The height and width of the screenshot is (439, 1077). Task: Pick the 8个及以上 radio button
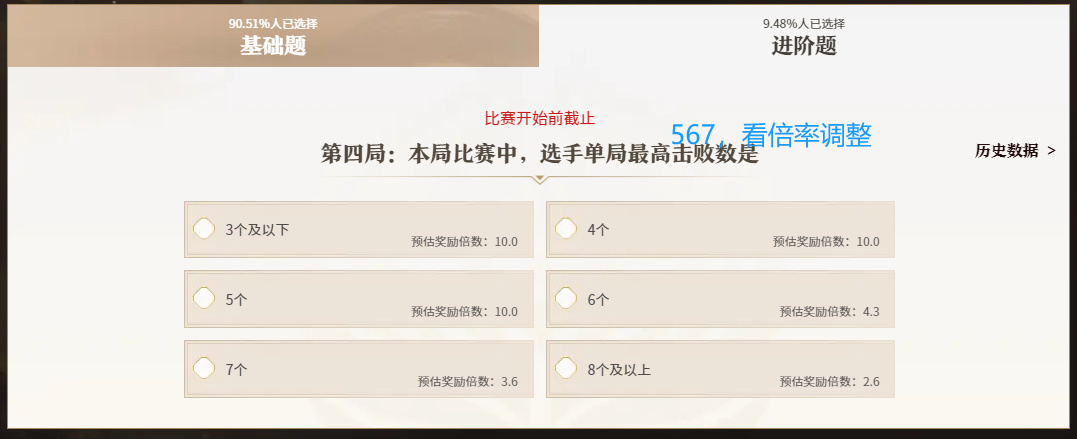566,368
